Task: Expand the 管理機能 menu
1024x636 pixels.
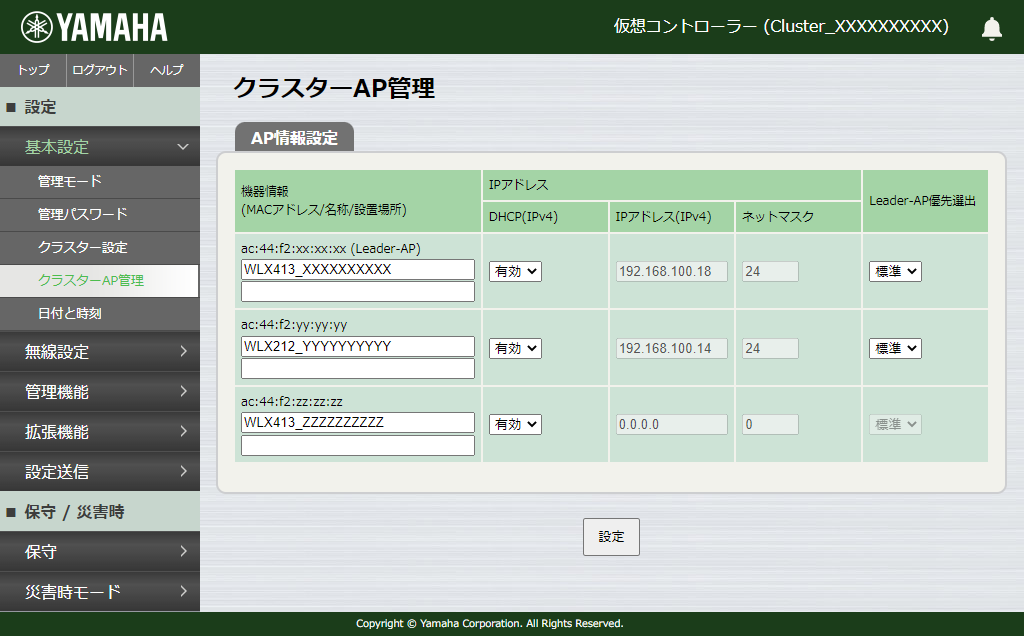Action: [x=100, y=392]
